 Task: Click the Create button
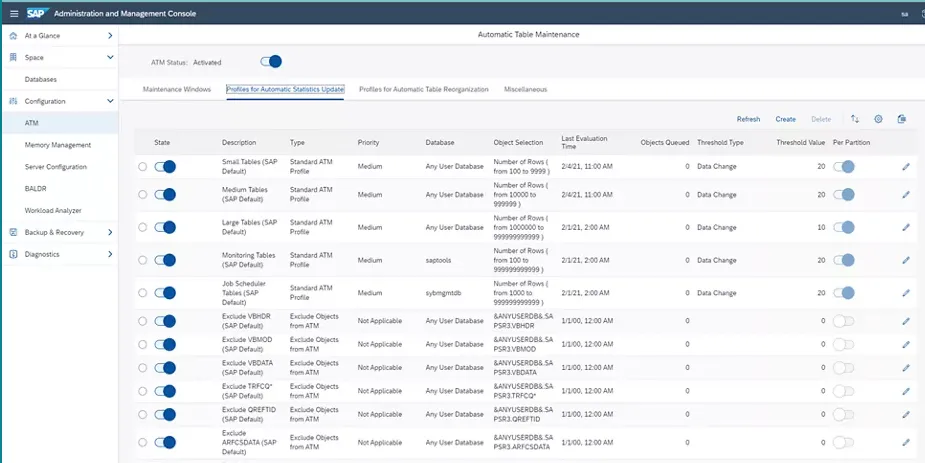coord(785,119)
